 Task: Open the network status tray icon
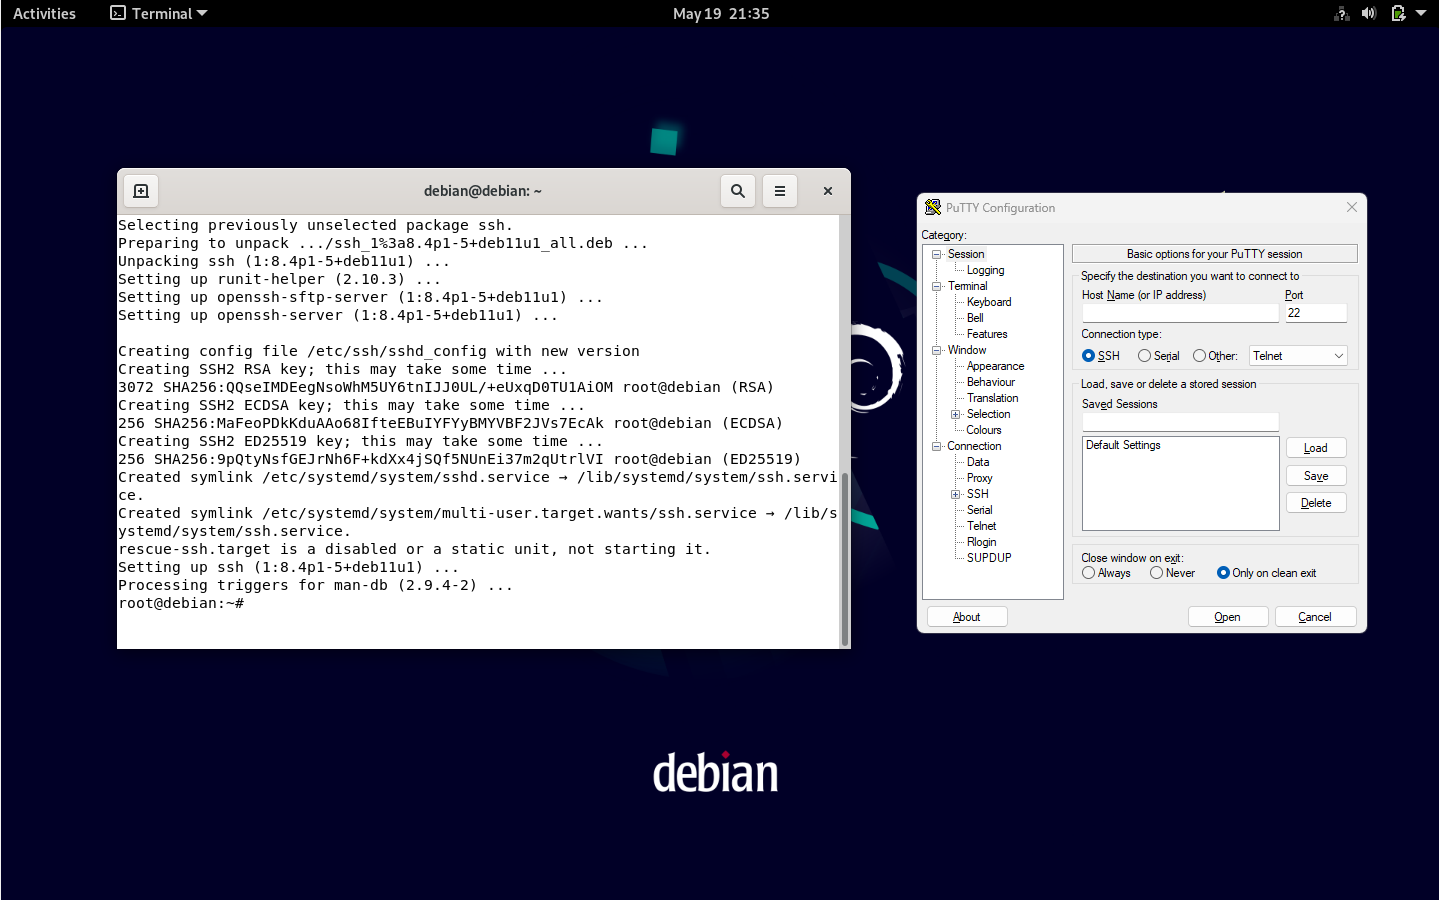1342,14
